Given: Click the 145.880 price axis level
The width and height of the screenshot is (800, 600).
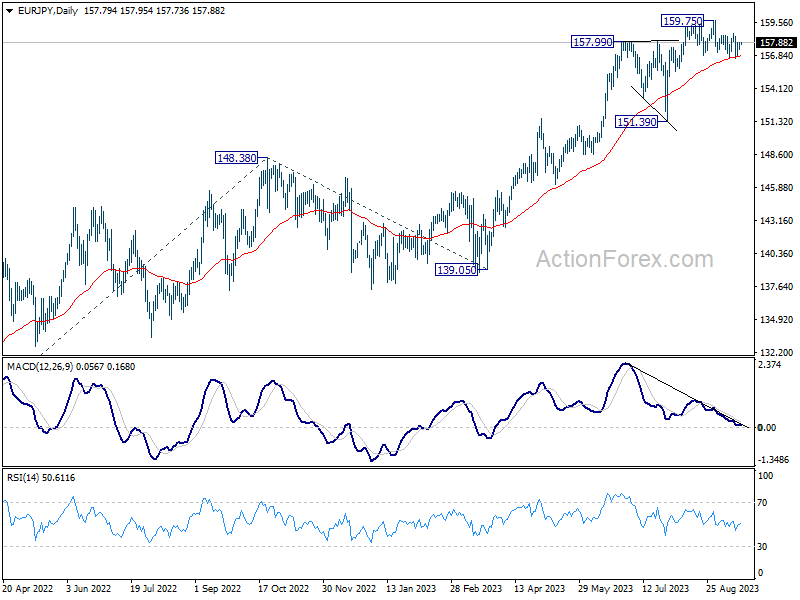Looking at the screenshot, I should [x=777, y=188].
